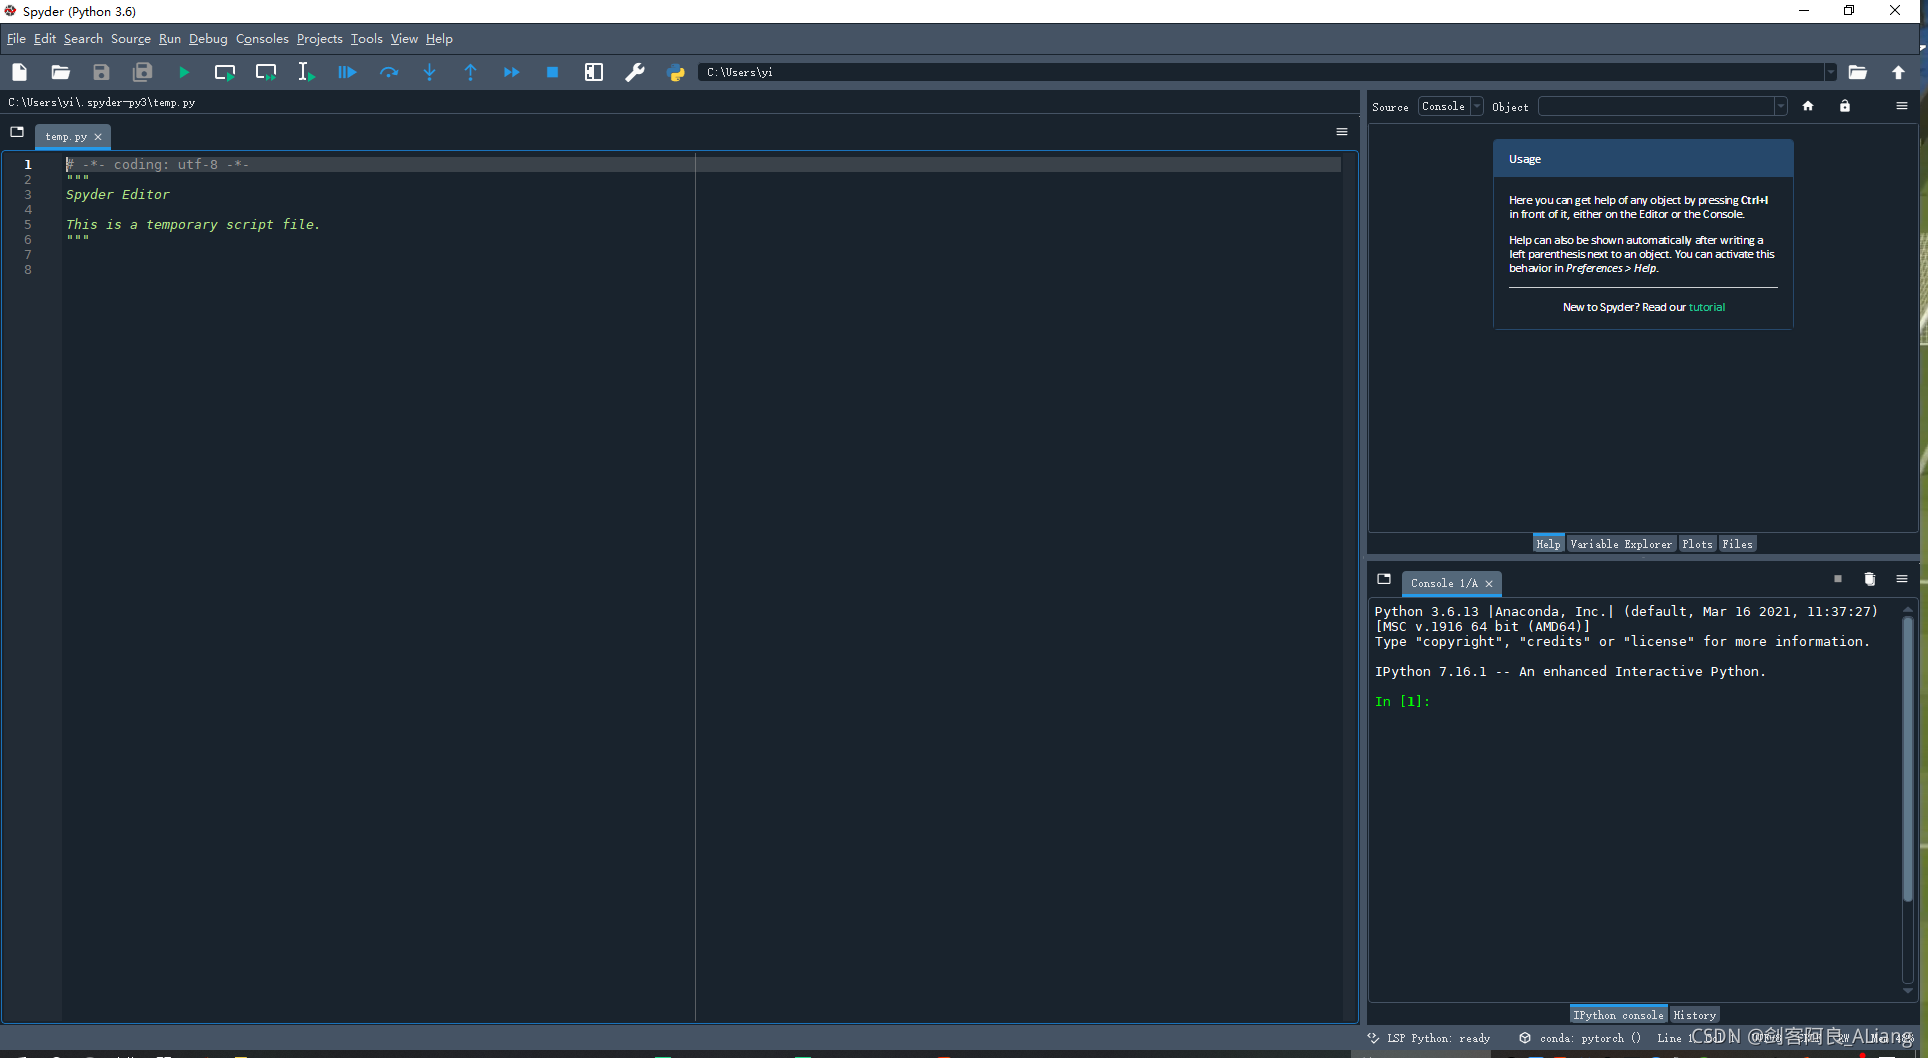This screenshot has height=1058, width=1928.
Task: Select the IPython console bottom tab
Action: coord(1618,1015)
